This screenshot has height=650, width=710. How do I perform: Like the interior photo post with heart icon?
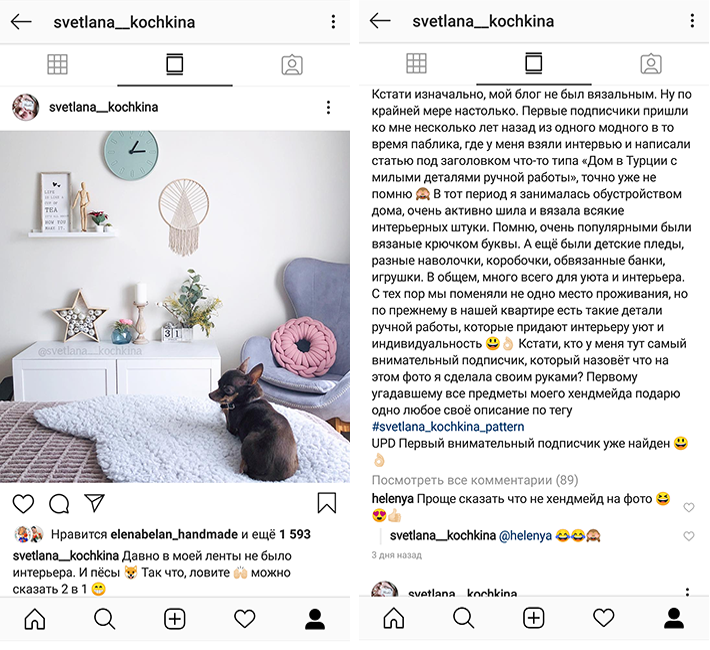23,504
